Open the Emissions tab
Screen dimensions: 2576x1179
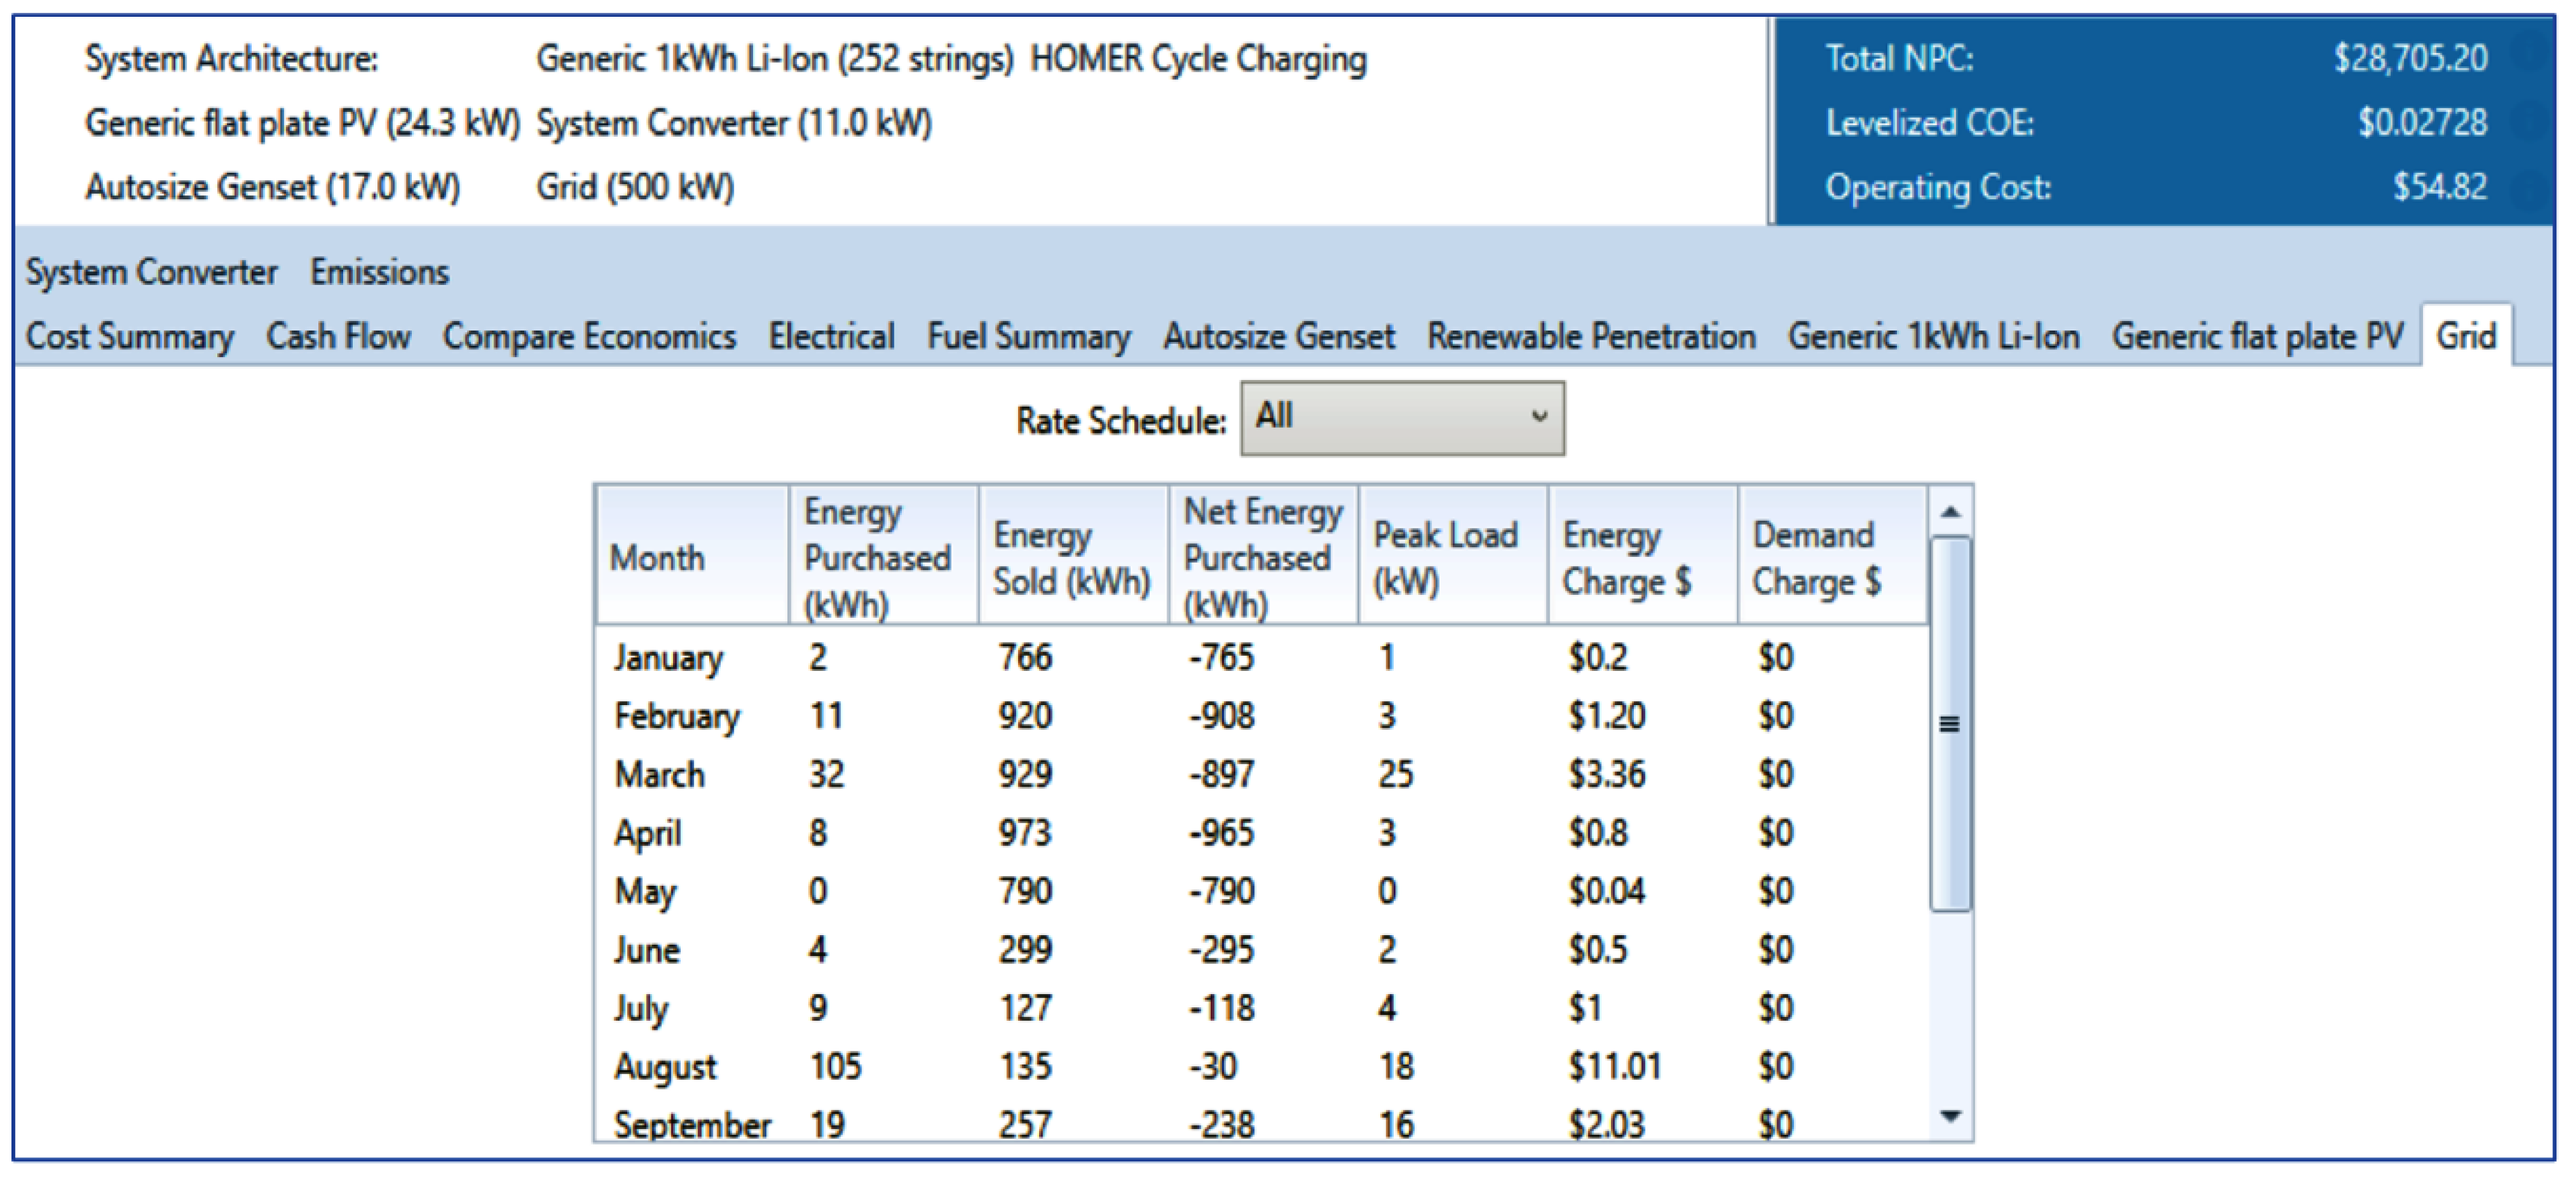coord(379,272)
